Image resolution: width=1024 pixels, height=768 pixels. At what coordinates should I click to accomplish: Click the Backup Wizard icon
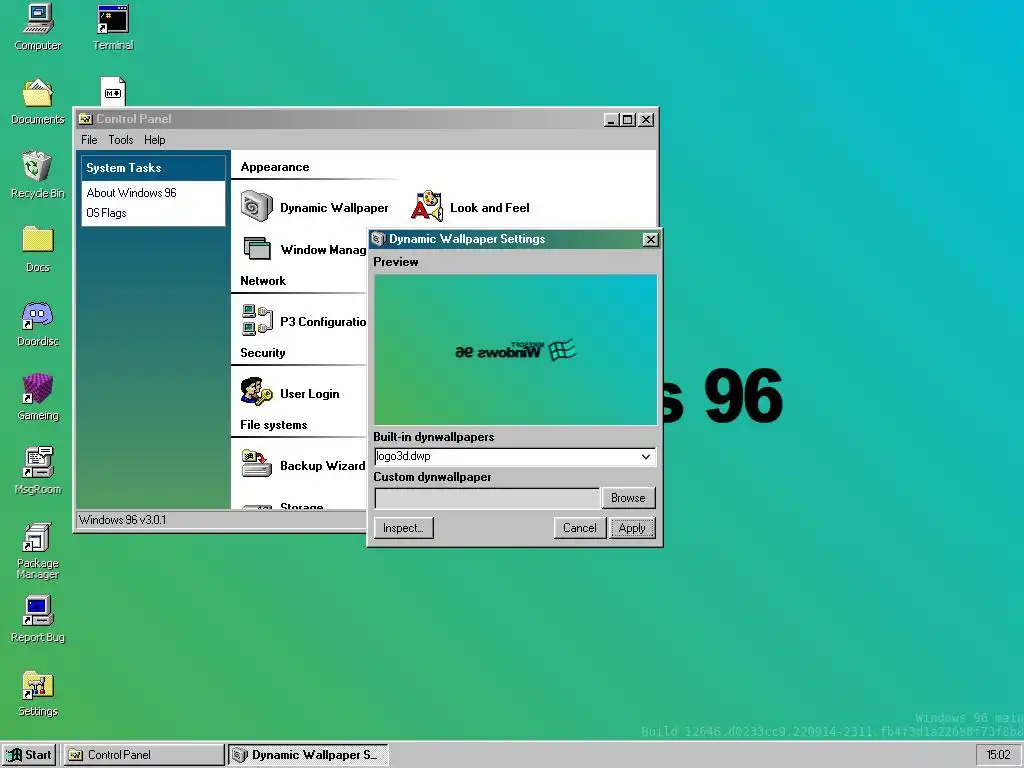click(x=257, y=464)
